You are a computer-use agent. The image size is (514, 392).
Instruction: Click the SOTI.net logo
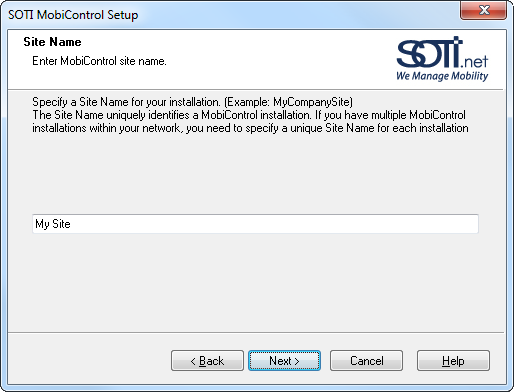pos(442,59)
